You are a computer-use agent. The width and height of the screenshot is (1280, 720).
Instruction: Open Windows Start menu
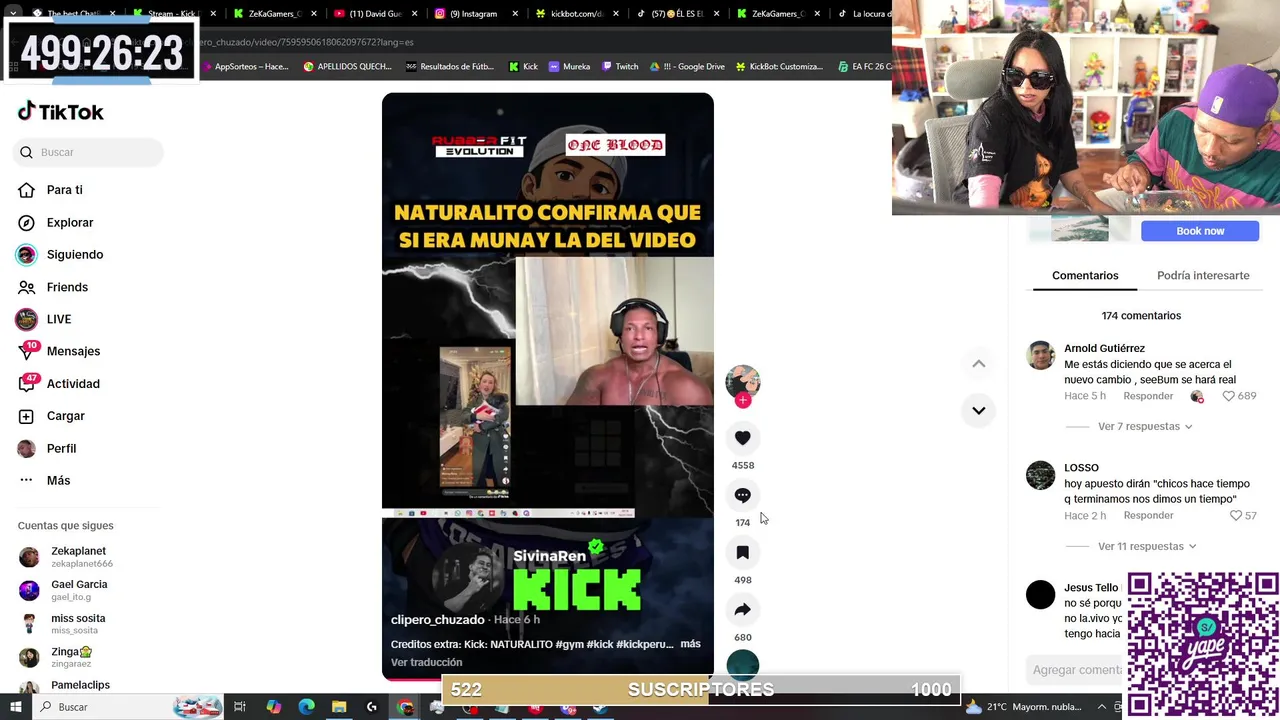tap(16, 707)
